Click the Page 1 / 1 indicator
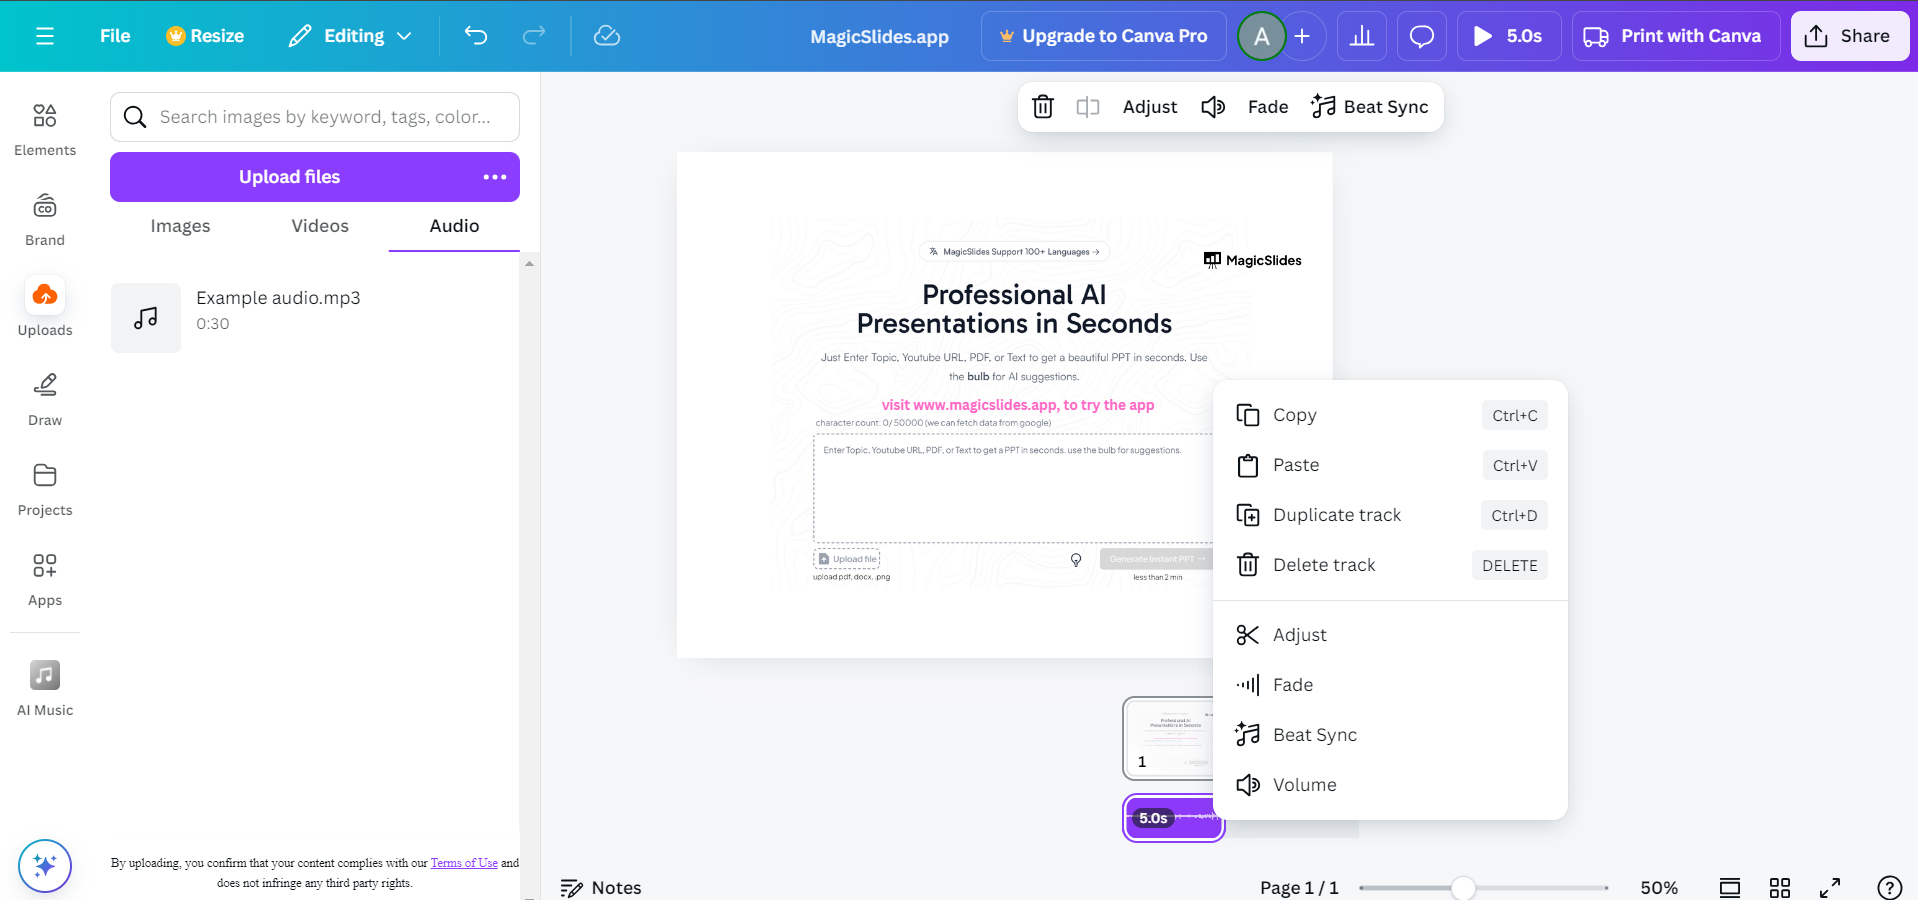 click(x=1299, y=888)
